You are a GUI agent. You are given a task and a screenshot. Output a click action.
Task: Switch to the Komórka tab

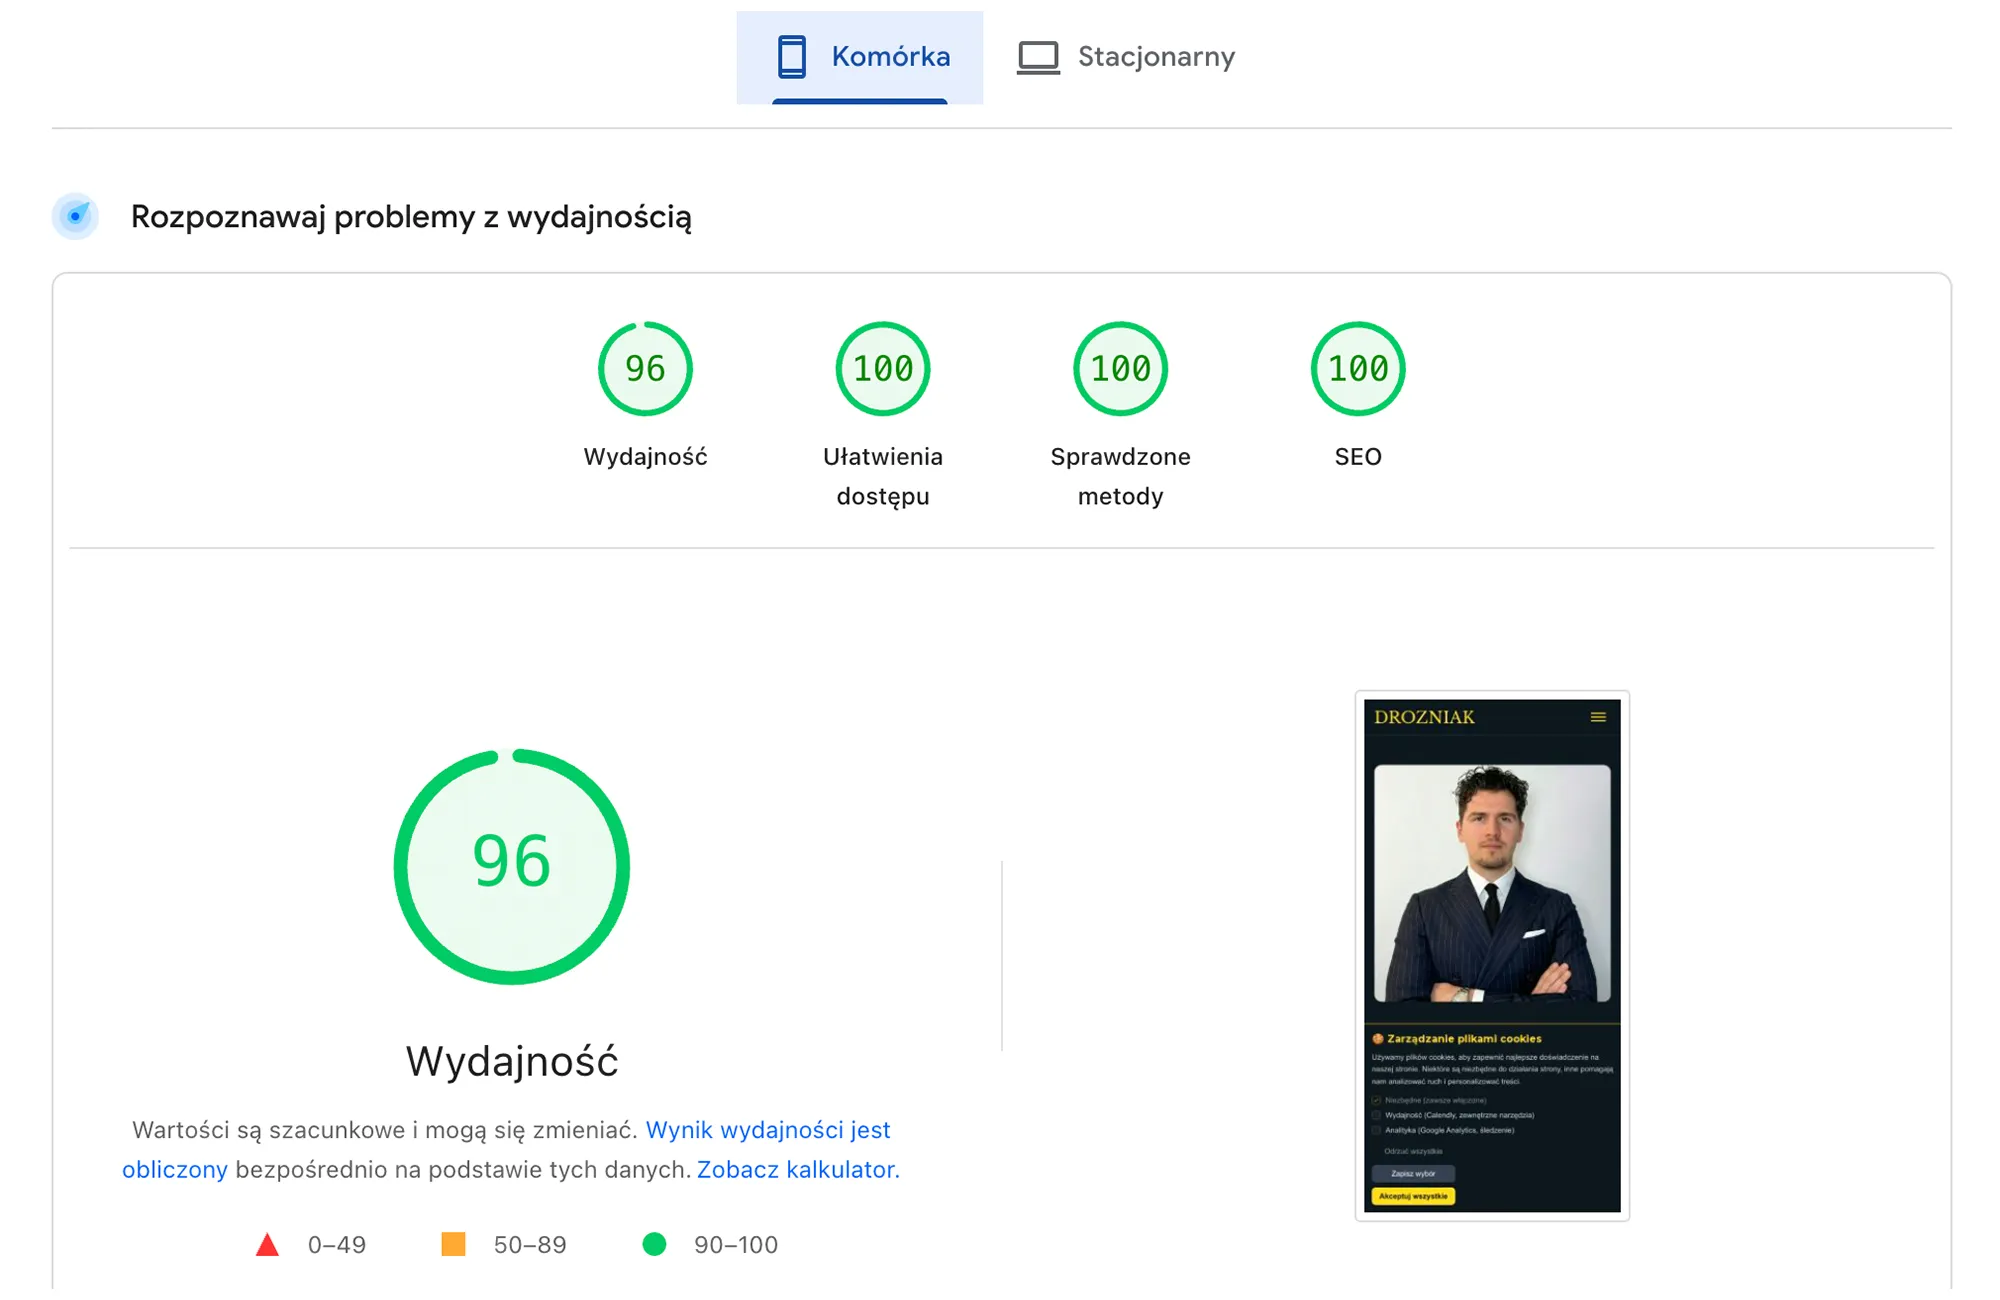coord(890,56)
